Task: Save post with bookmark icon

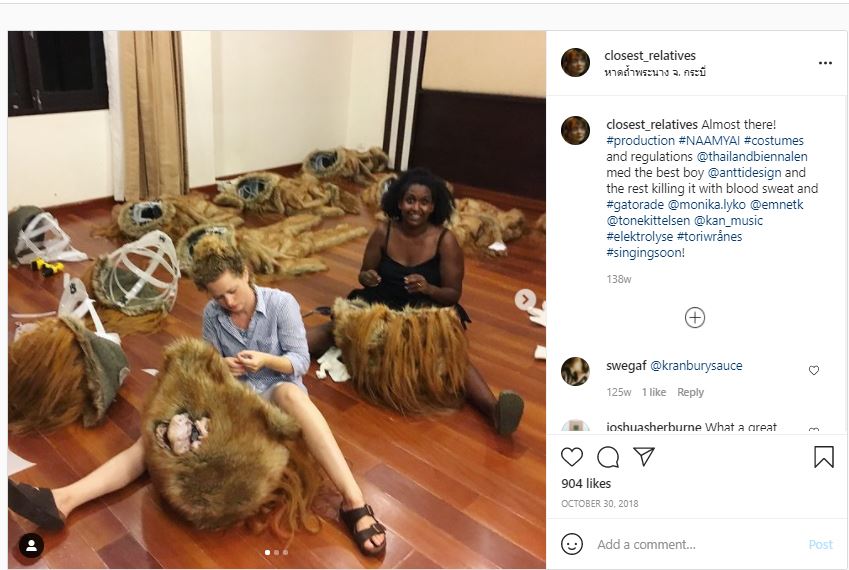Action: coord(823,457)
